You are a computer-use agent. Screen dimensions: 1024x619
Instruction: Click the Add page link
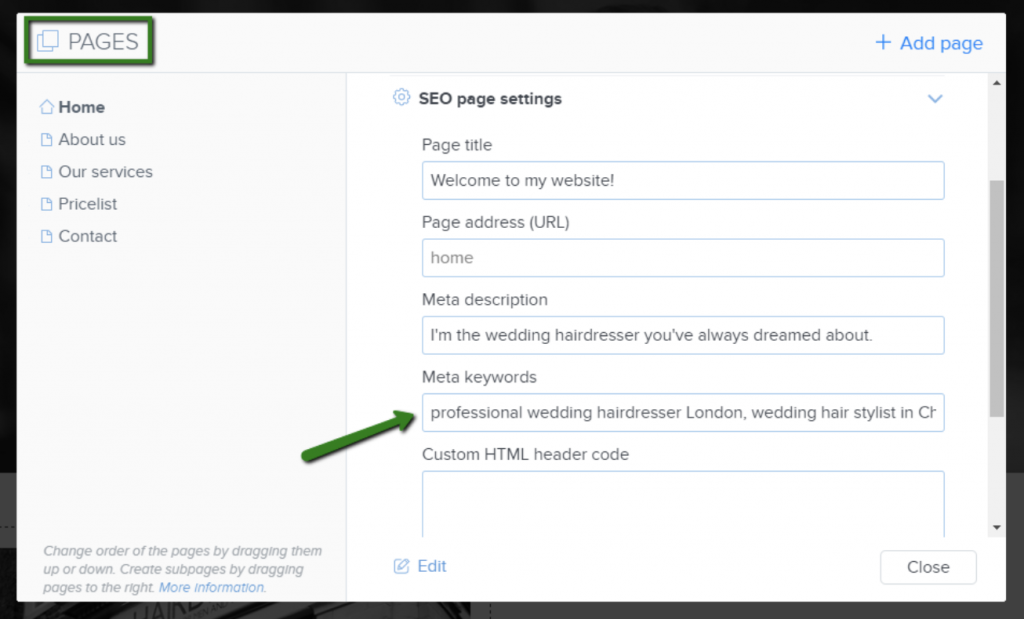[941, 43]
